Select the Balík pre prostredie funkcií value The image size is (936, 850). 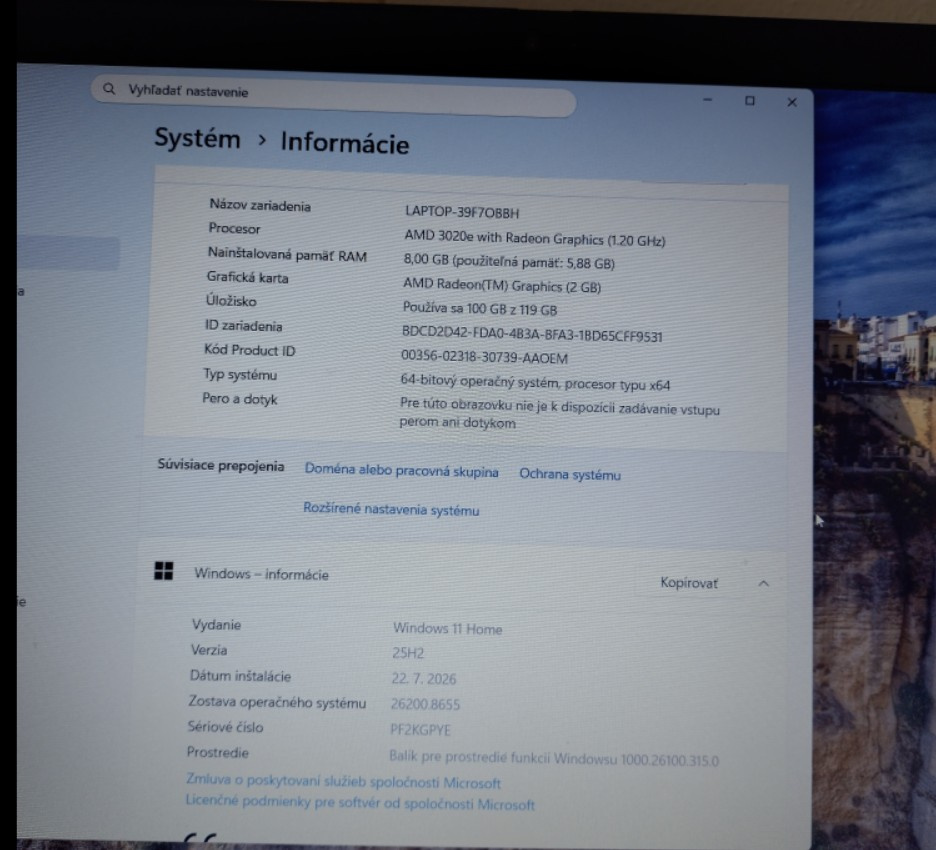click(554, 758)
